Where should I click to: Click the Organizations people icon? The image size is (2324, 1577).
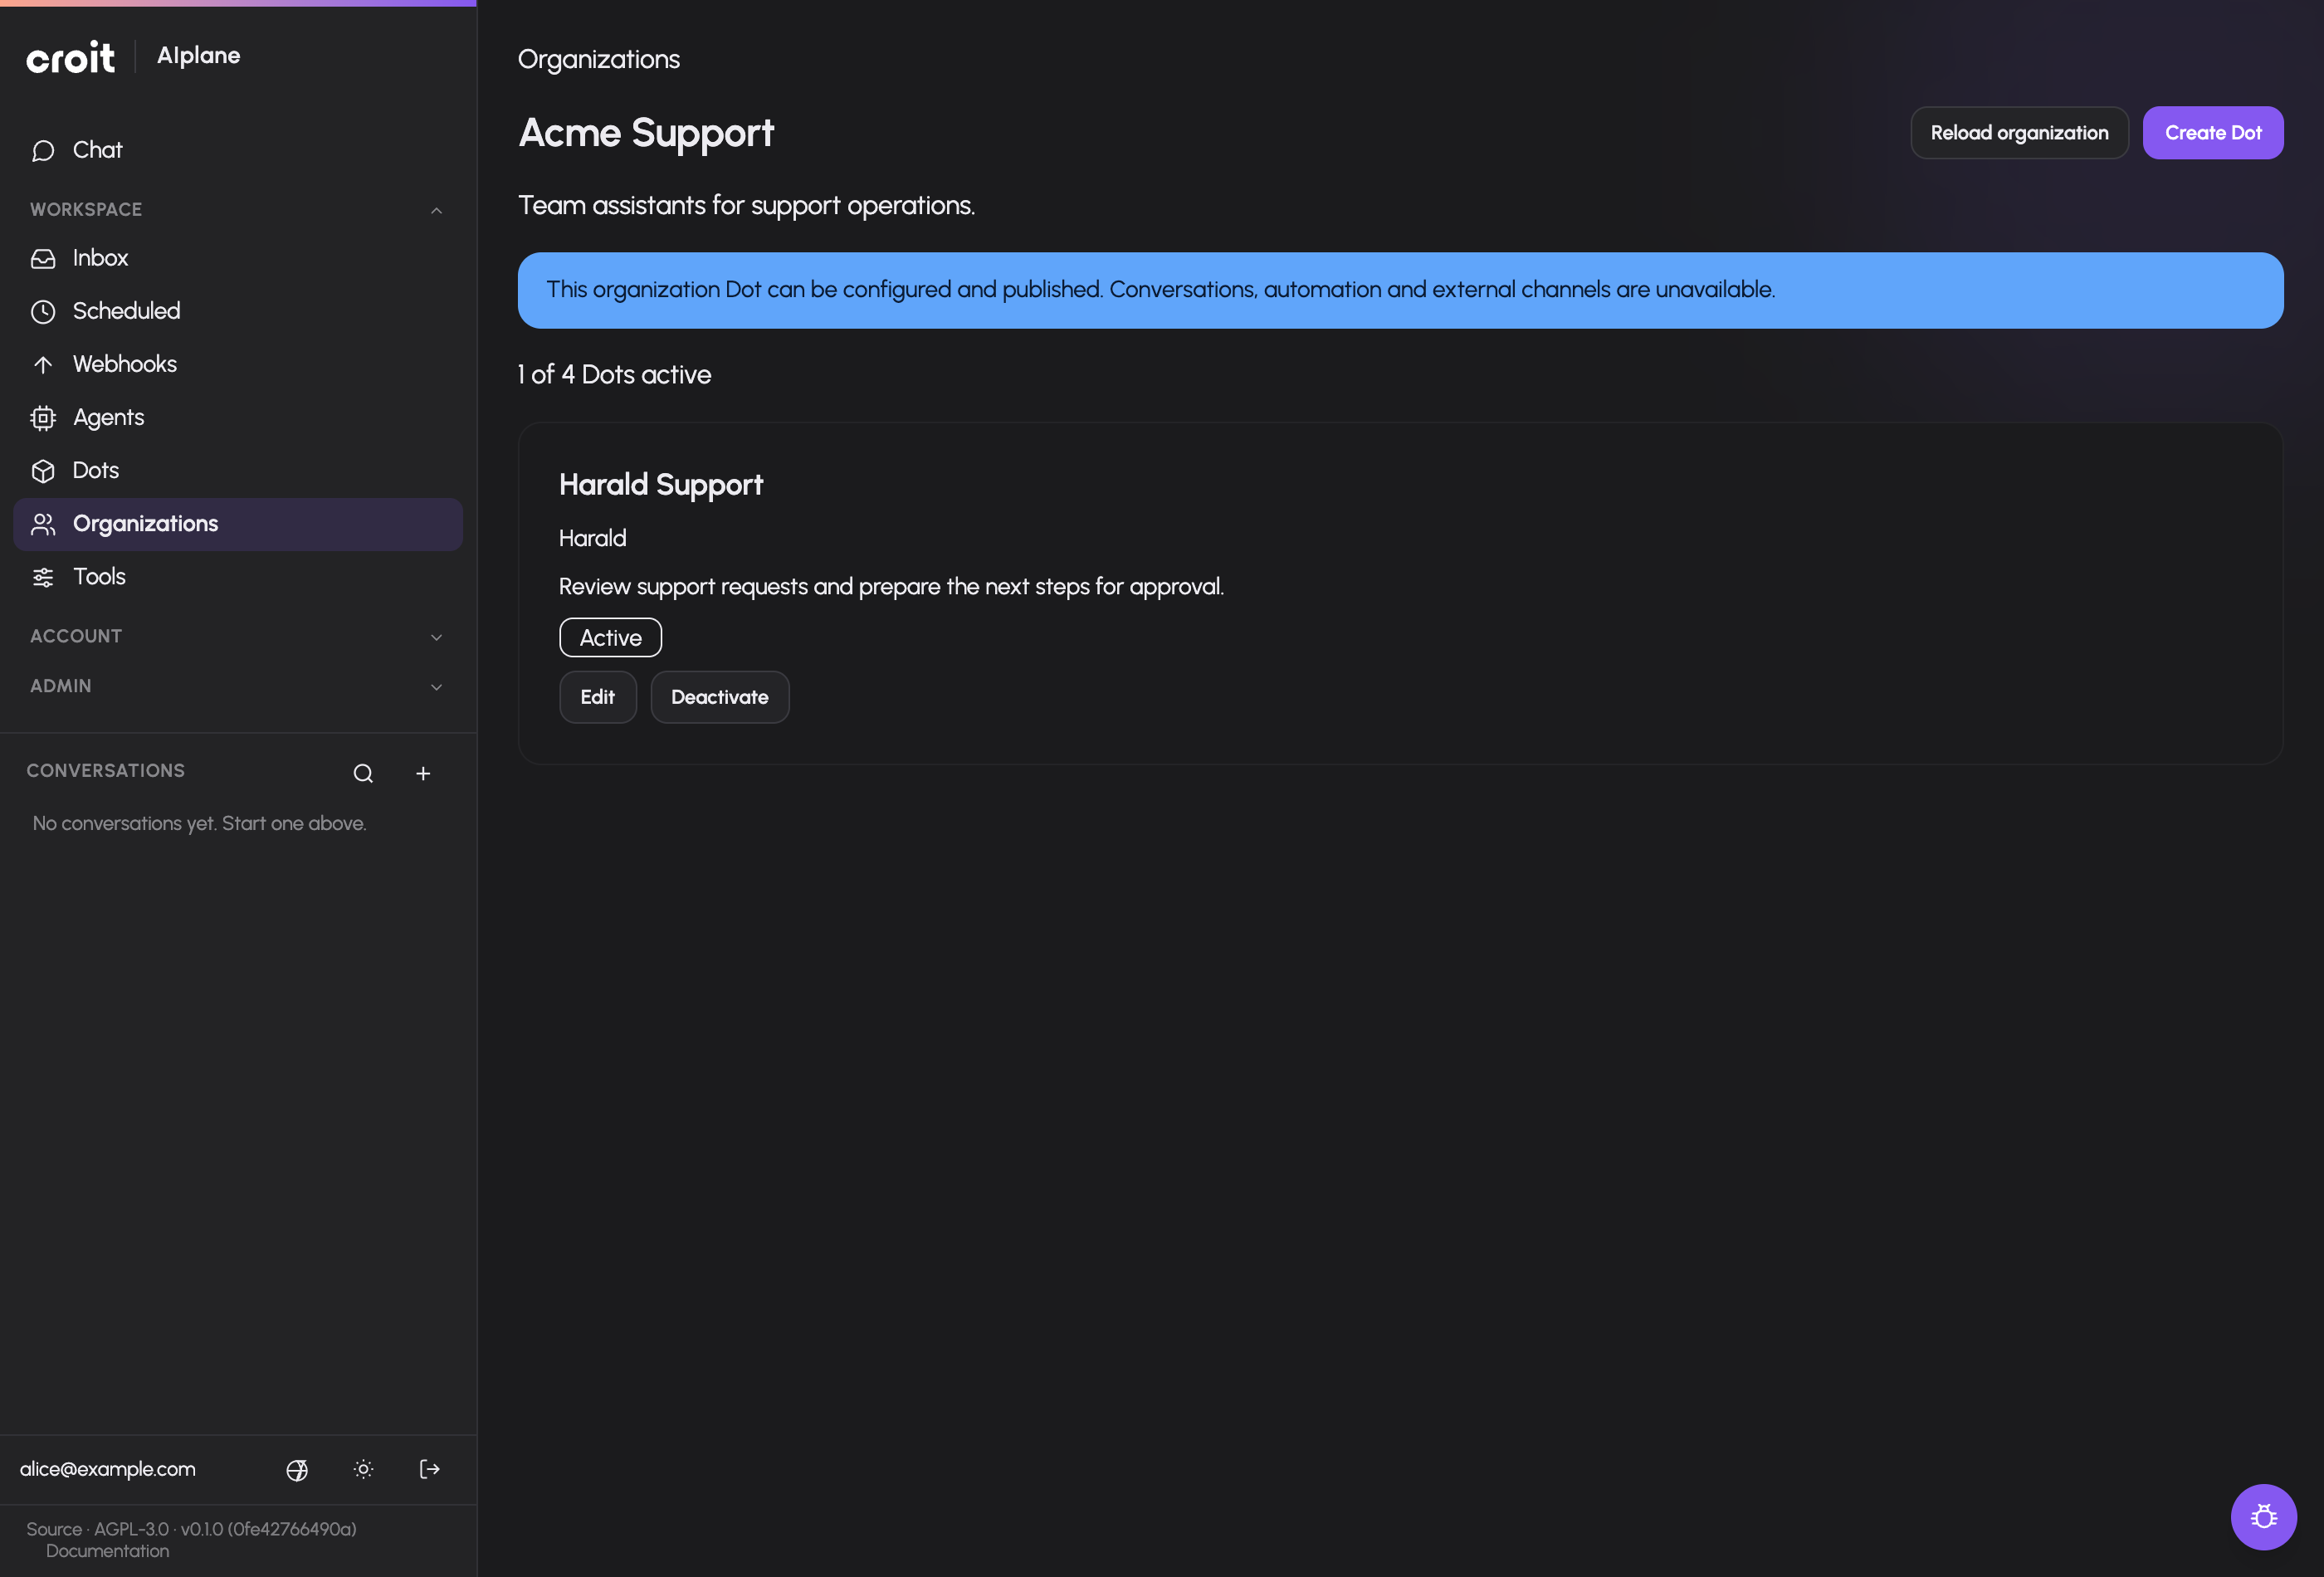click(x=43, y=524)
